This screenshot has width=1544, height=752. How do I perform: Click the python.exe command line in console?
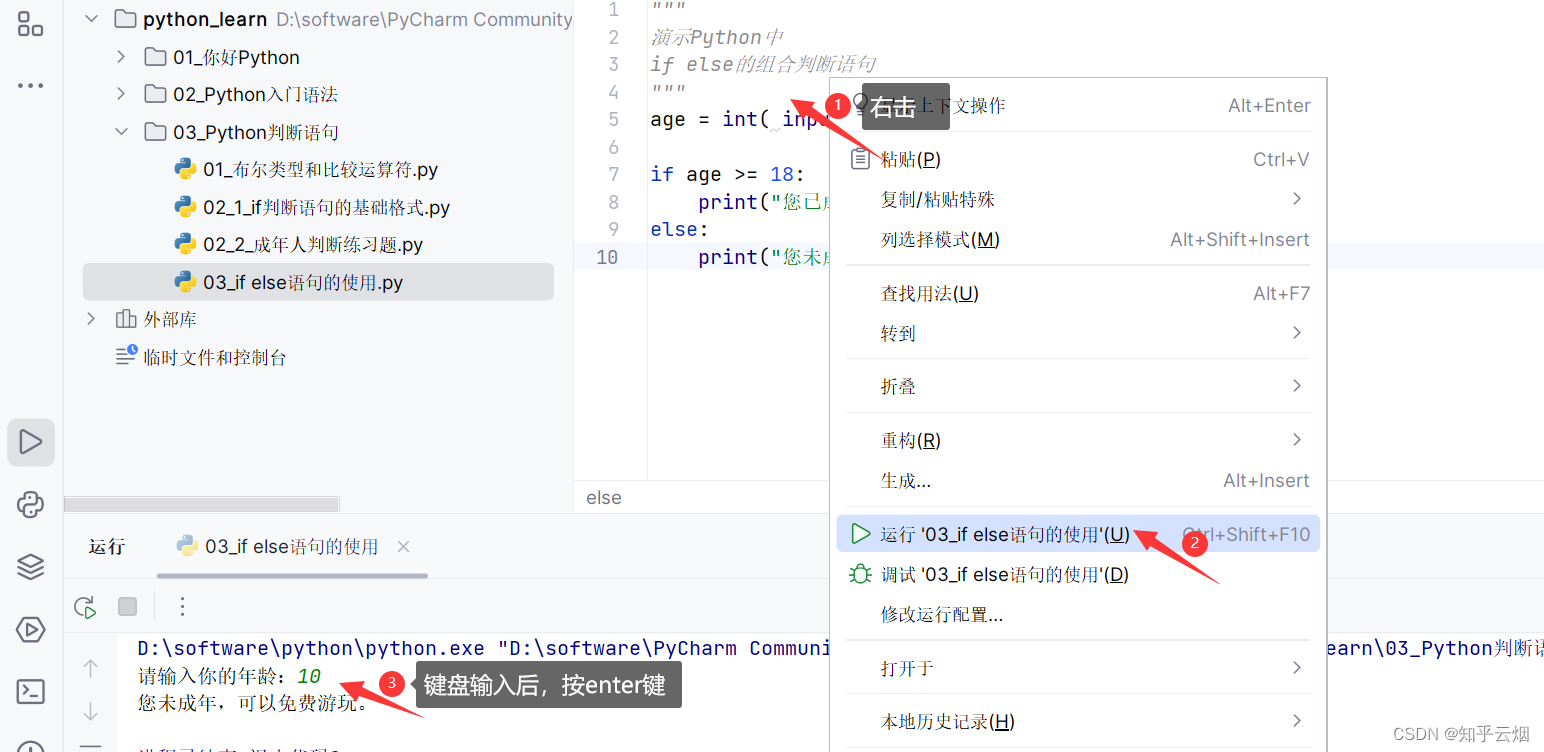[483, 648]
